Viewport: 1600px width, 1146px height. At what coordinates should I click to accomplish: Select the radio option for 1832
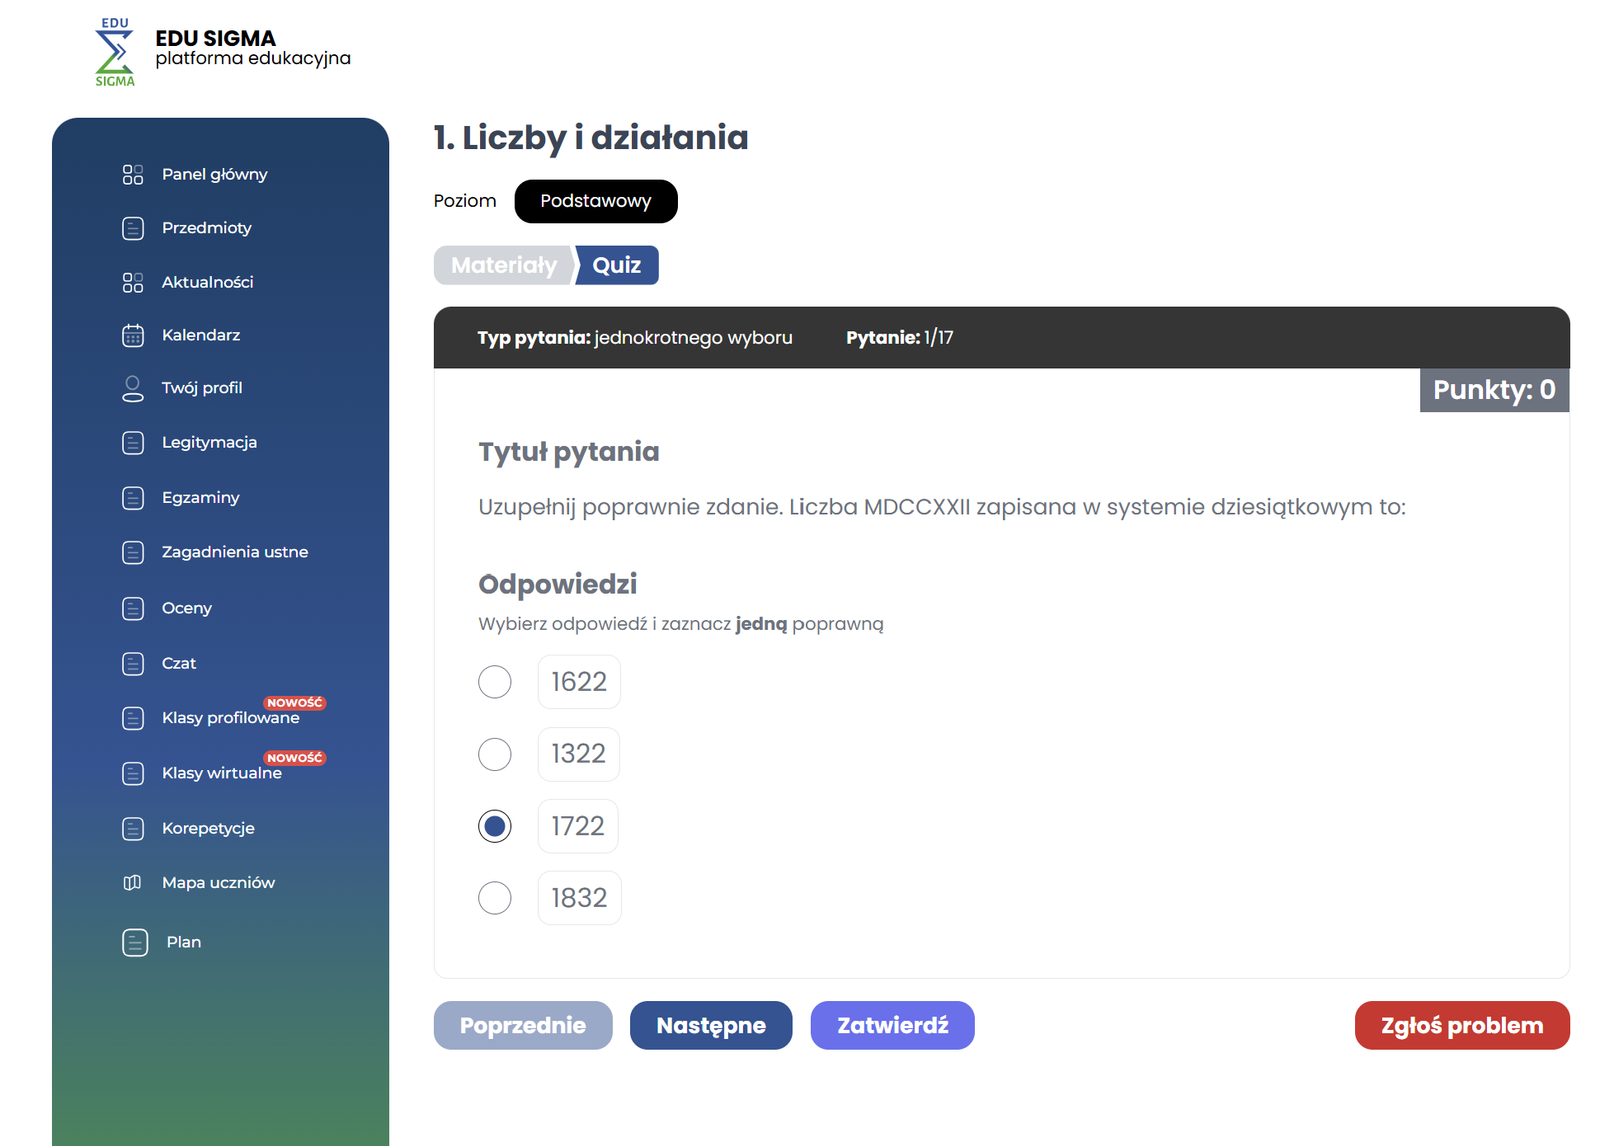coord(495,898)
